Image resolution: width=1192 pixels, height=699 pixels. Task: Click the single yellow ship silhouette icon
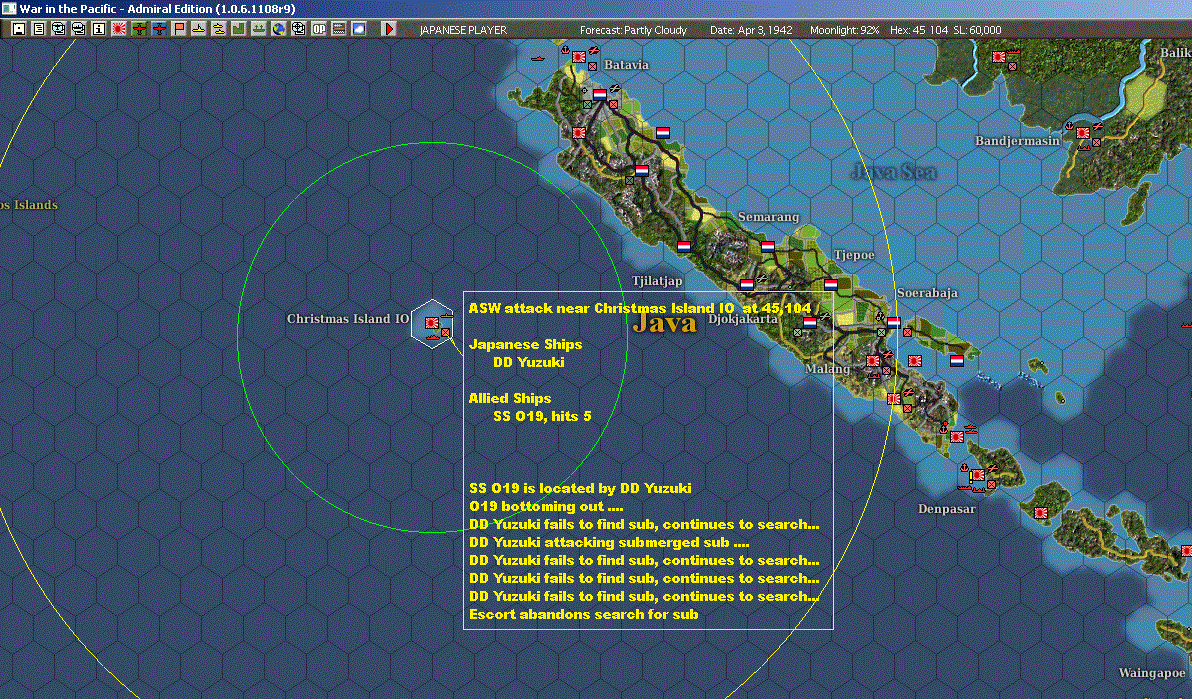coord(198,29)
